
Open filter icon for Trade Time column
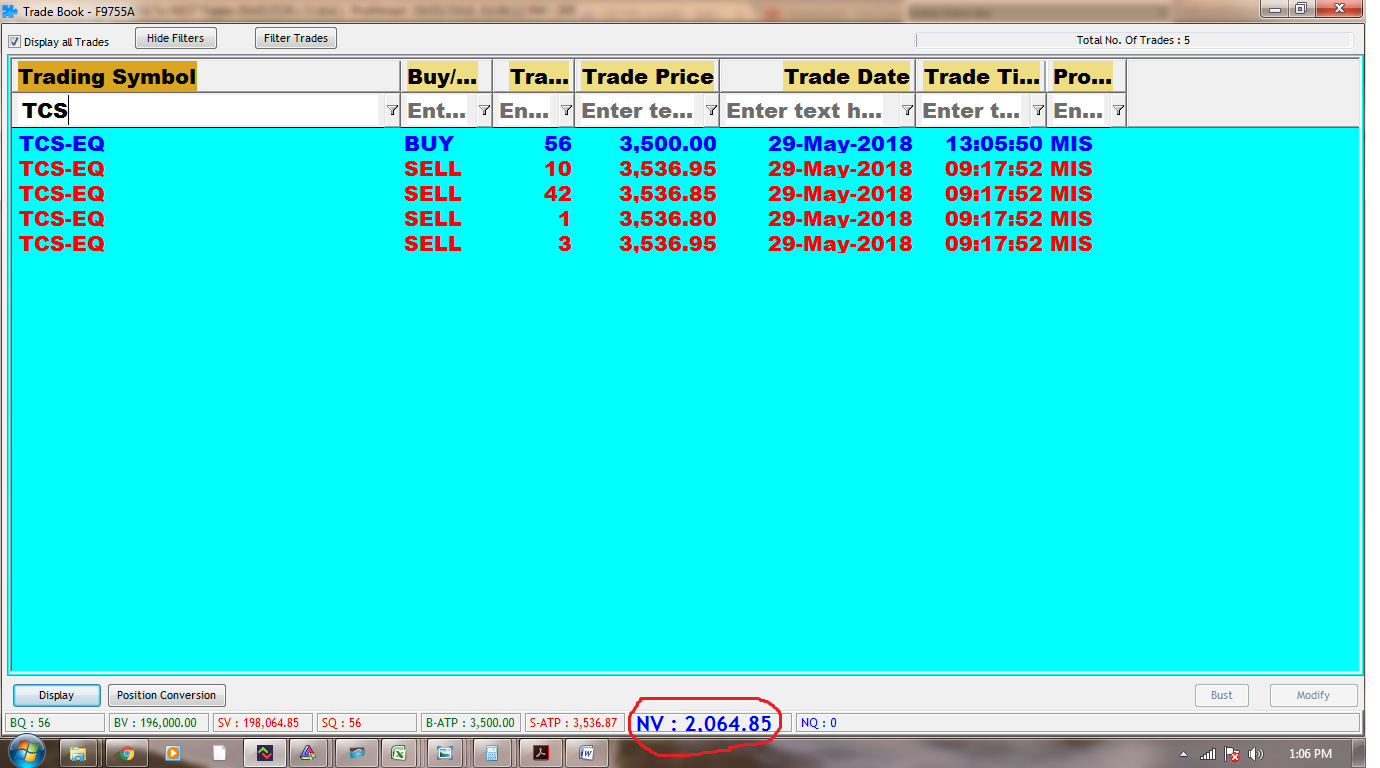point(1038,110)
